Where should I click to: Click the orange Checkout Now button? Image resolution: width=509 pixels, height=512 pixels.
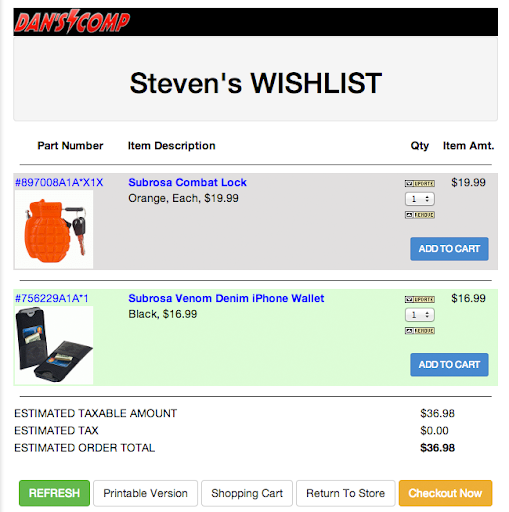(x=445, y=493)
